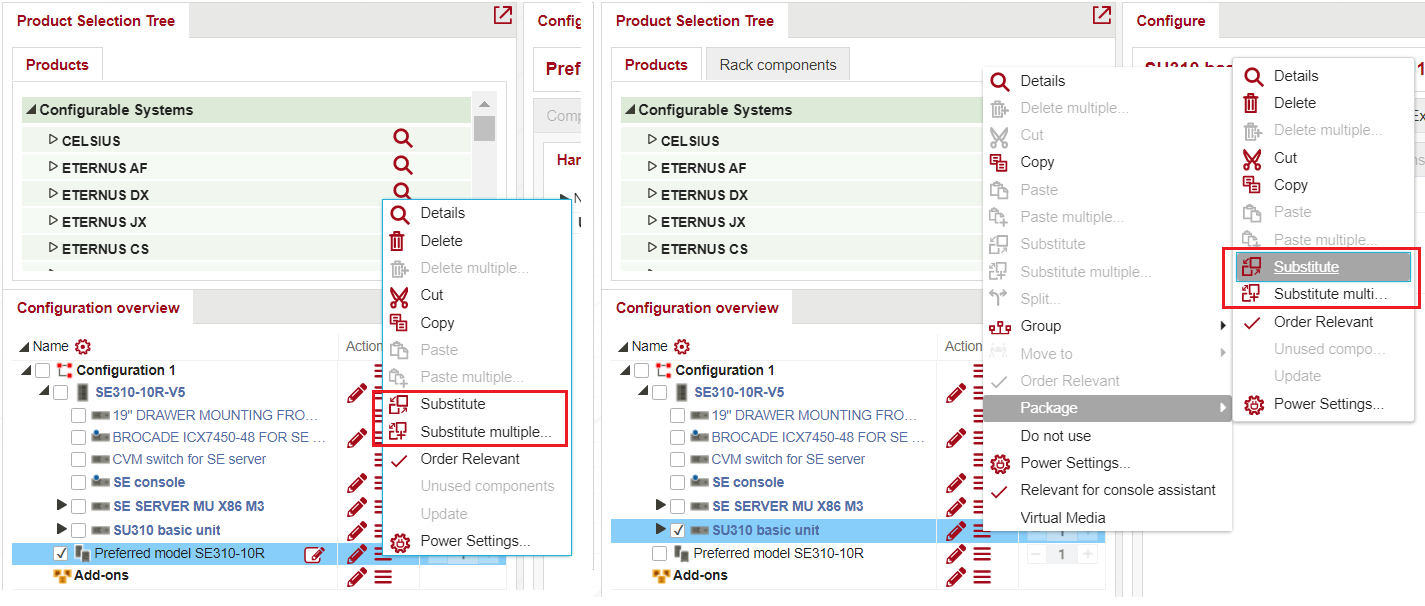Screen dimensions: 1425x606
Task: Pop out the Product Selection Tree having Rack components tab
Action: pyautogui.click(x=1101, y=16)
